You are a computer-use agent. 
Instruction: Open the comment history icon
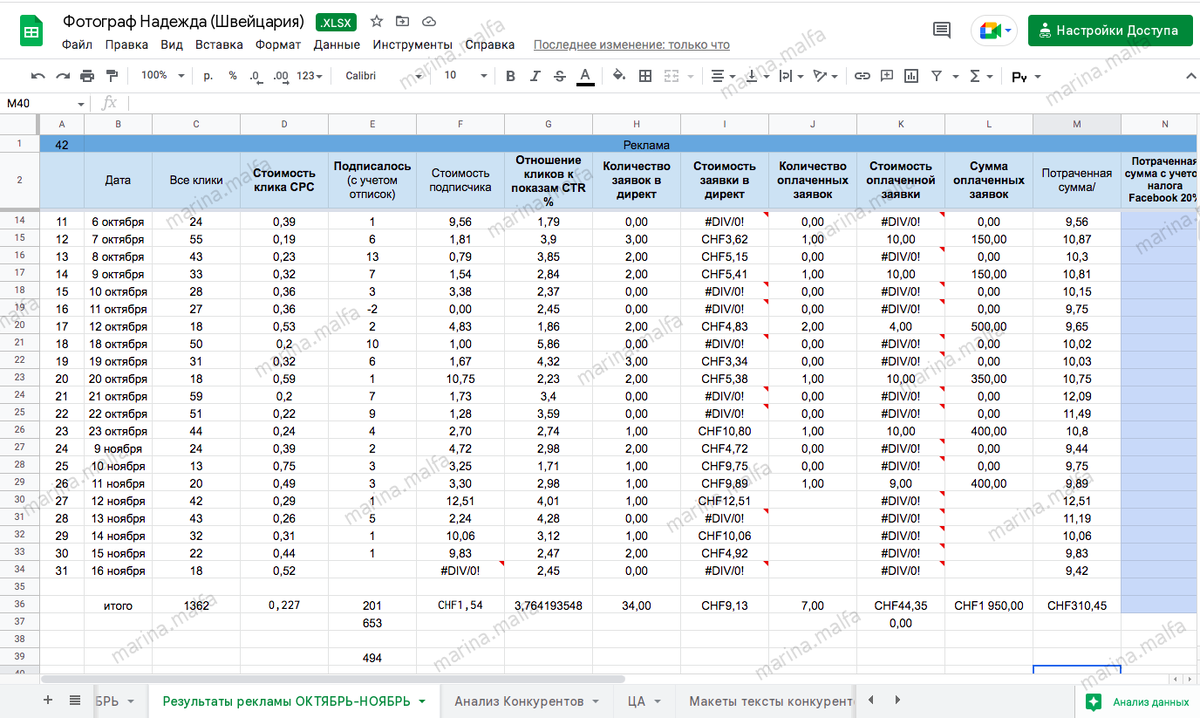click(x=941, y=30)
